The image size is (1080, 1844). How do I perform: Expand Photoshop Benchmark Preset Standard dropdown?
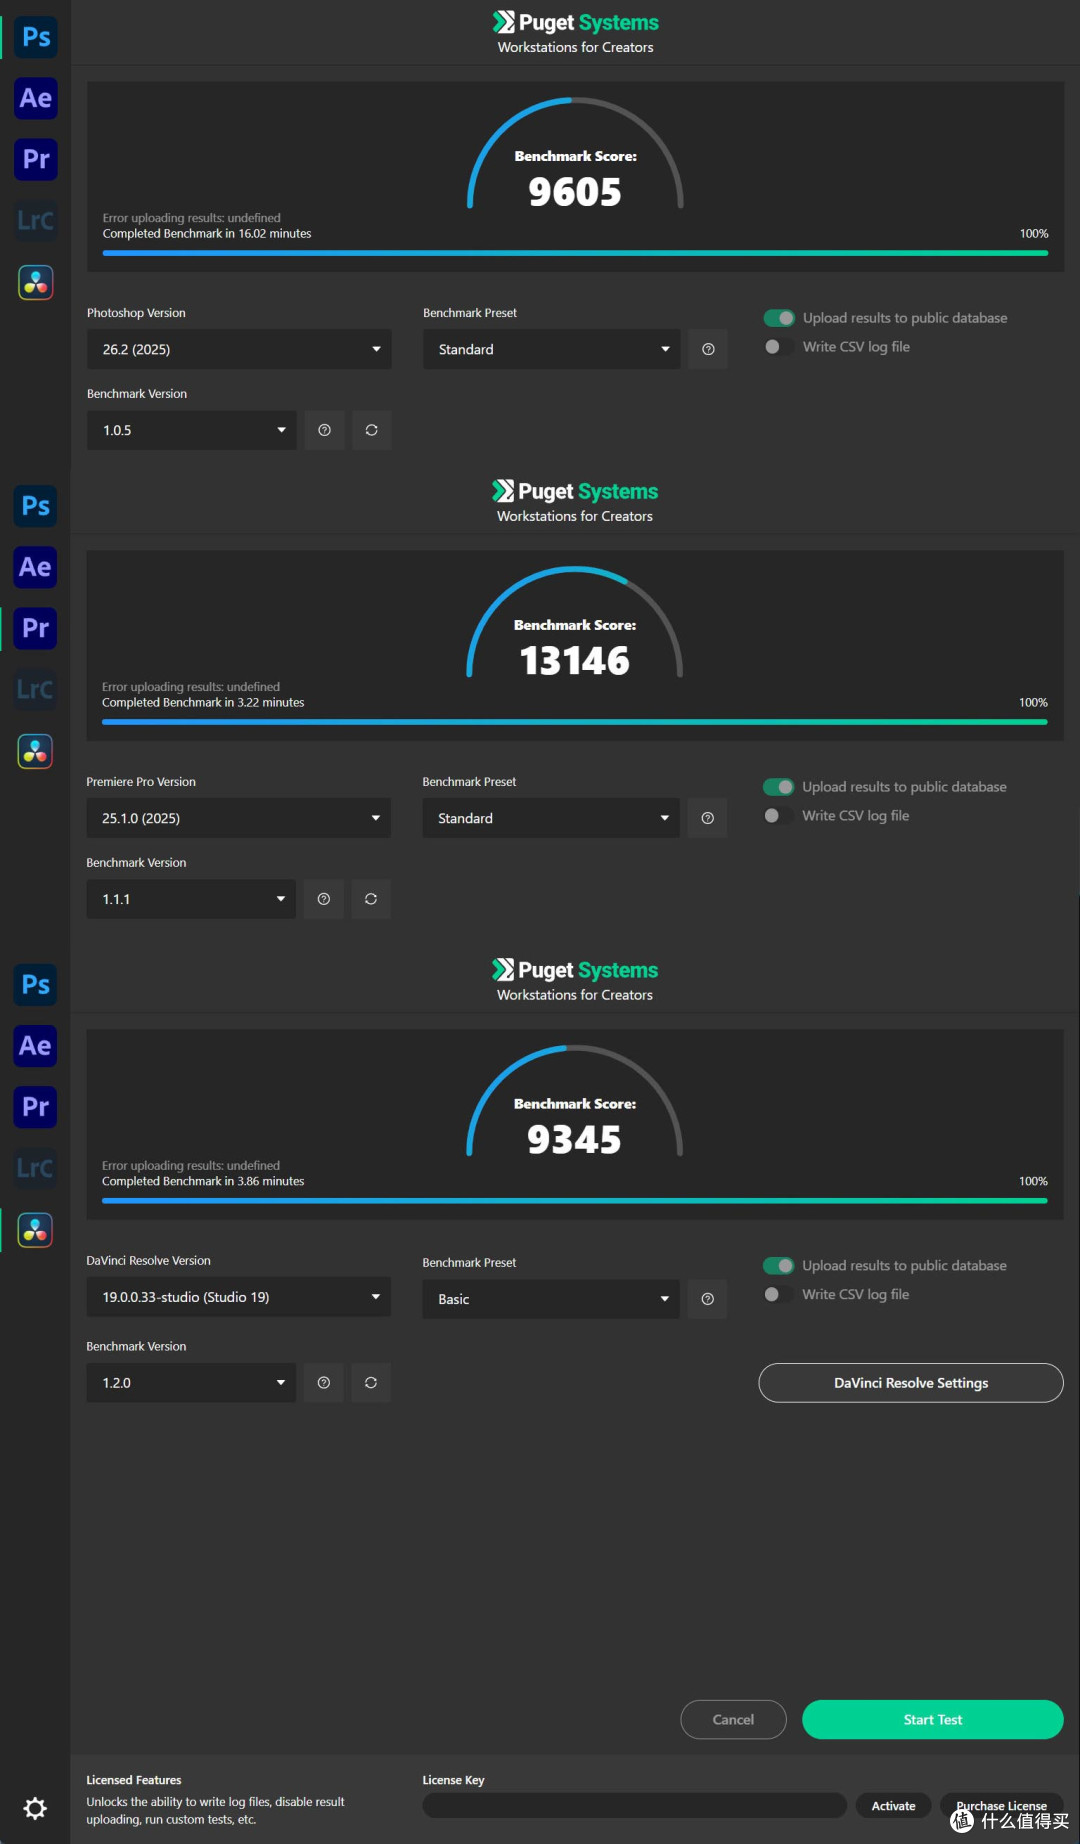point(552,349)
